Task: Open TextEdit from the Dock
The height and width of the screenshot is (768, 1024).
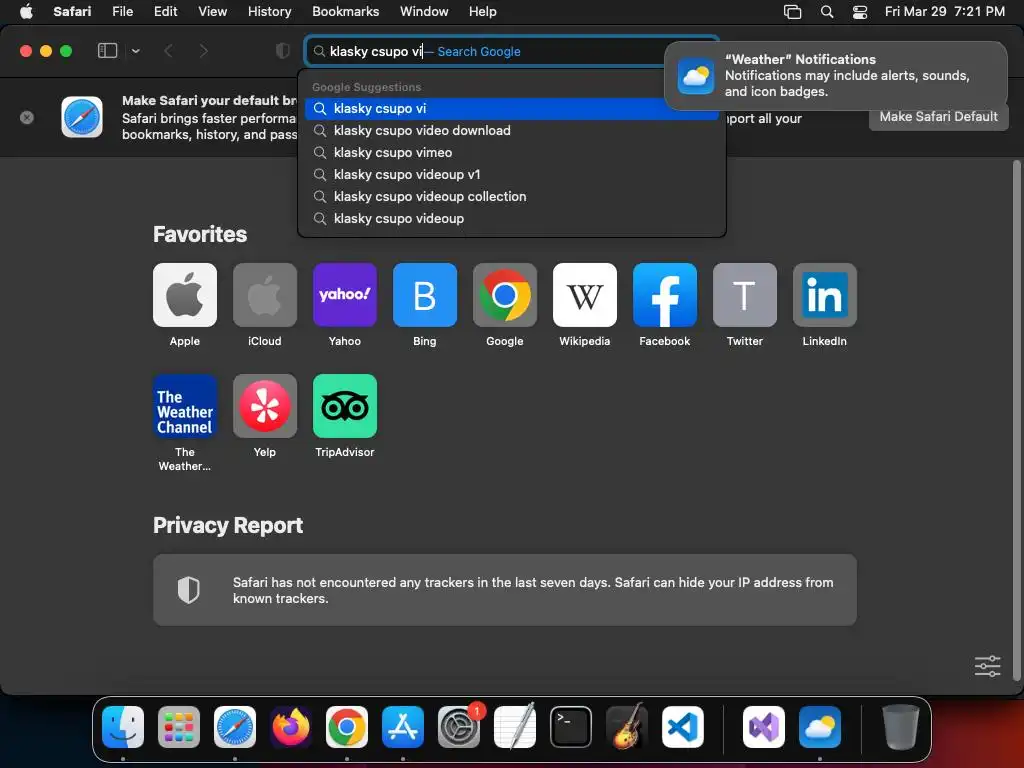Action: point(515,727)
